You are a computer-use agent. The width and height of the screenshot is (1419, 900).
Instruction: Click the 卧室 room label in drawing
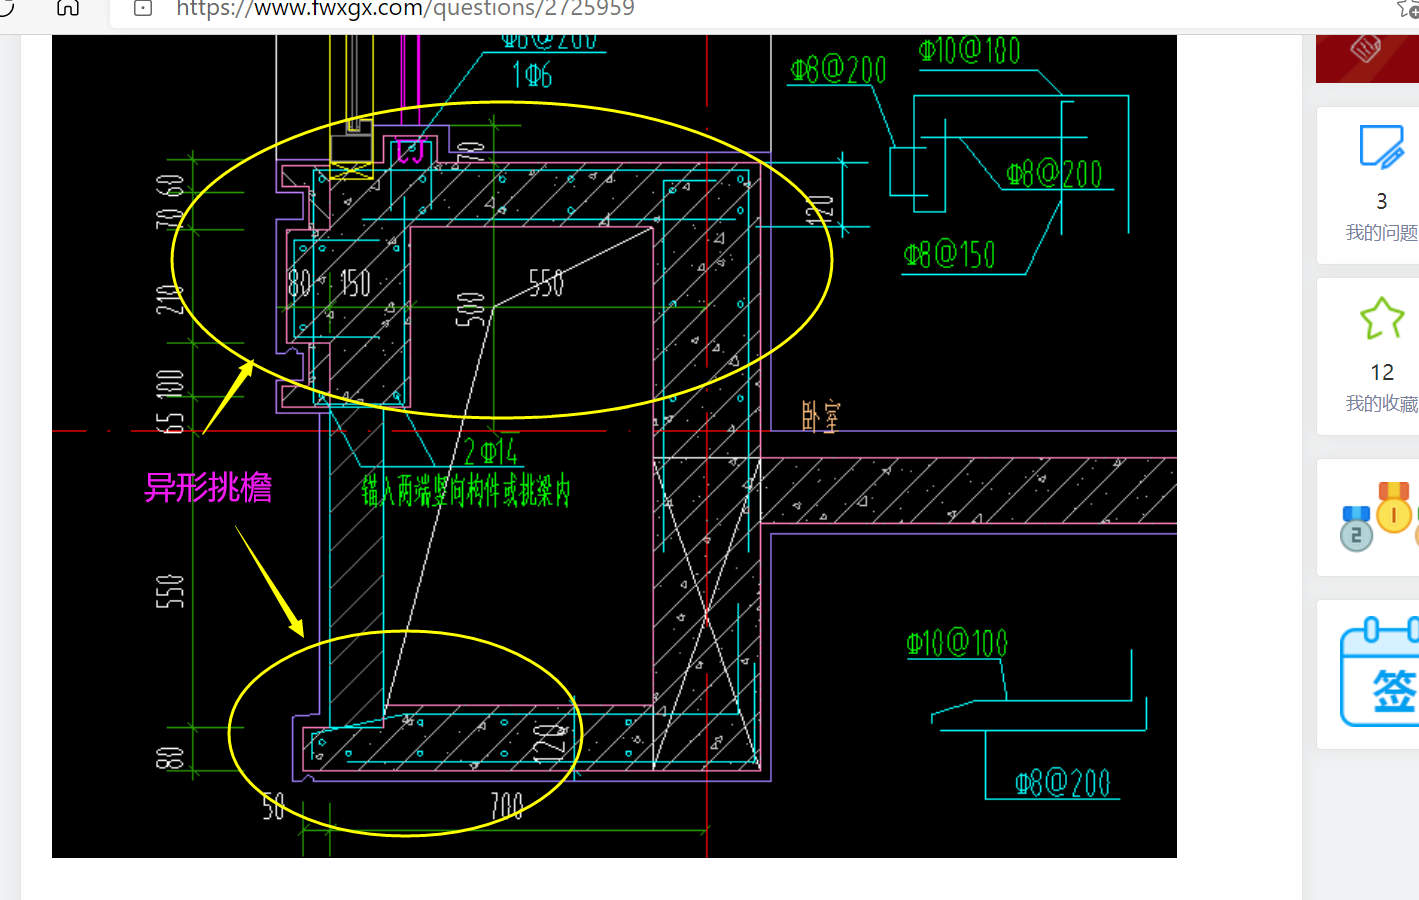tap(820, 416)
